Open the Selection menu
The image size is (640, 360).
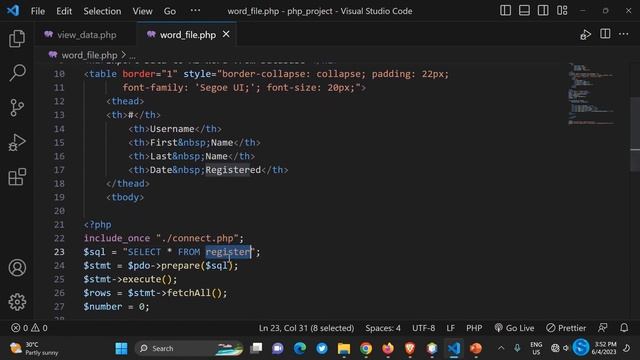coord(102,11)
